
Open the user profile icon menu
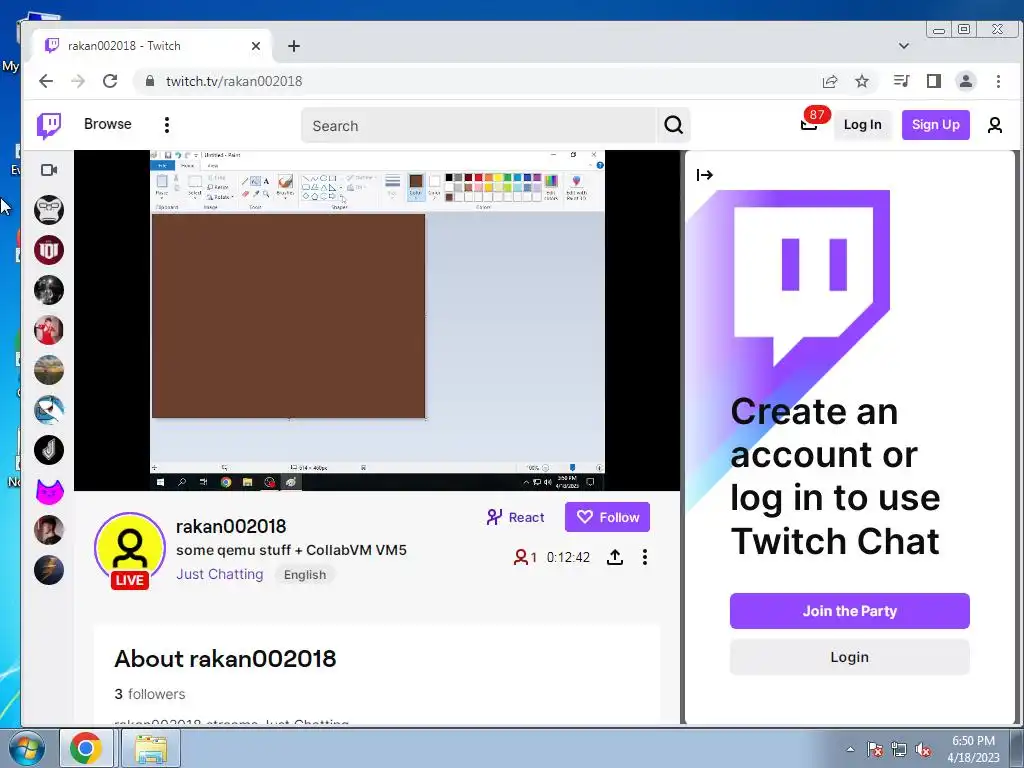[995, 125]
